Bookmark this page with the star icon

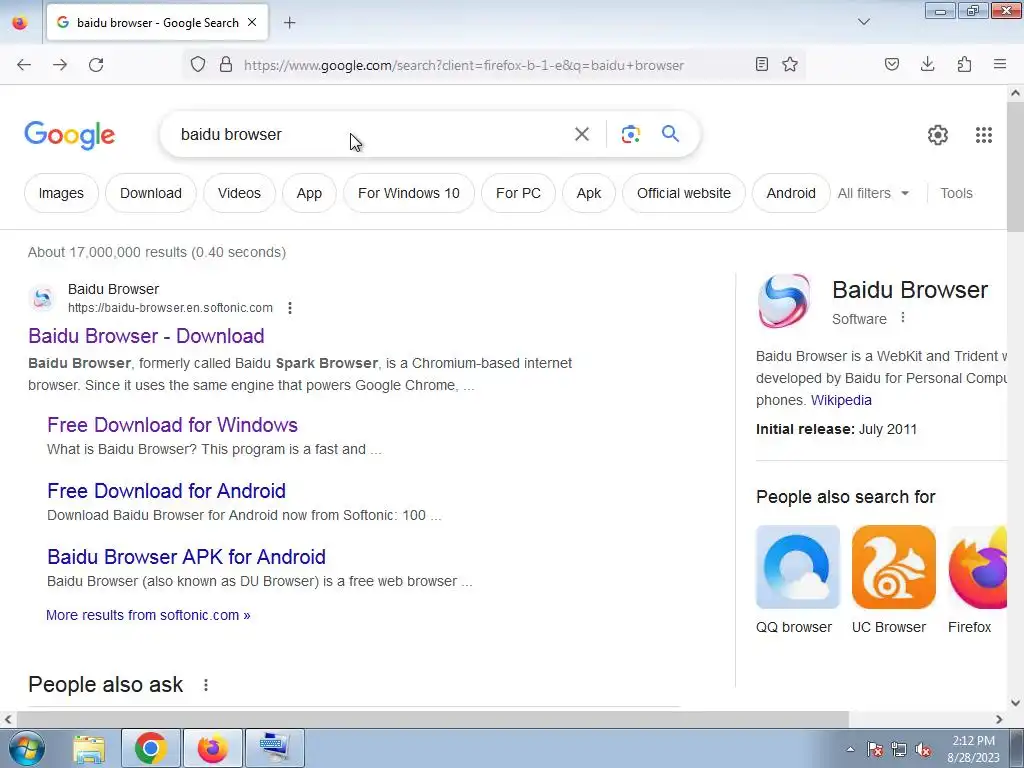(790, 64)
